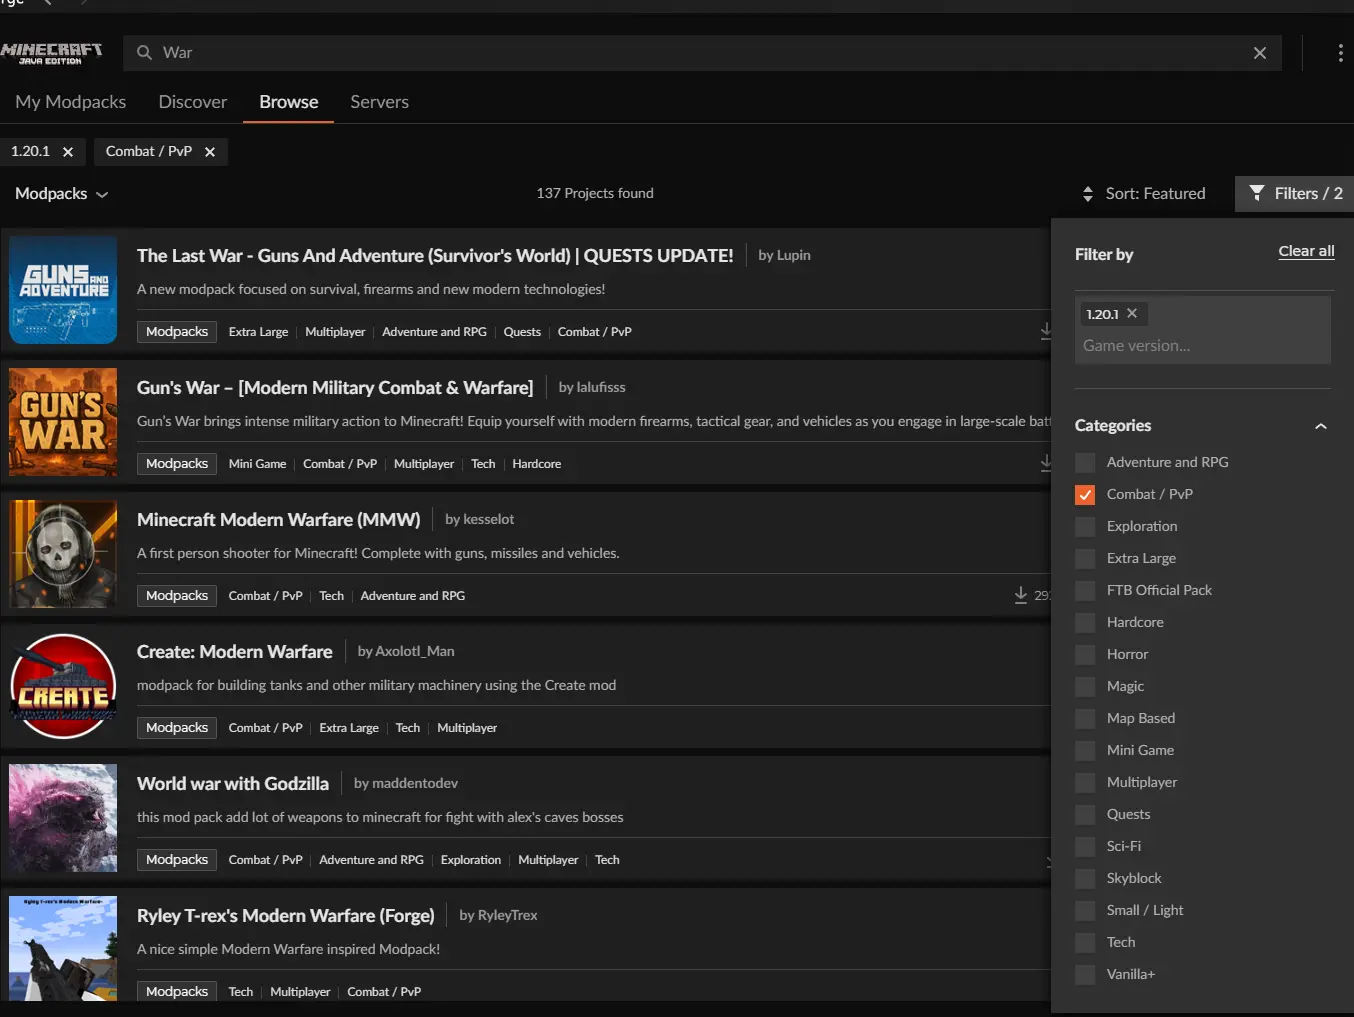Viewport: 1354px width, 1017px height.
Task: Open Create: Modern Warfare title link
Action: tap(235, 652)
